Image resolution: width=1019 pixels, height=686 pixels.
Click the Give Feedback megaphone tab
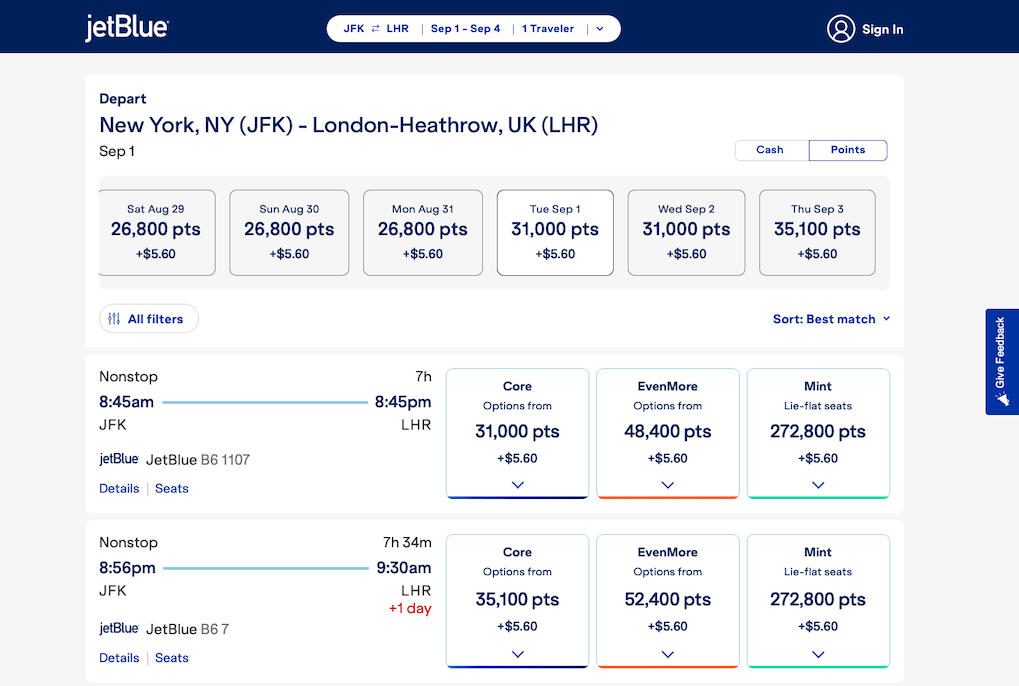point(1001,361)
